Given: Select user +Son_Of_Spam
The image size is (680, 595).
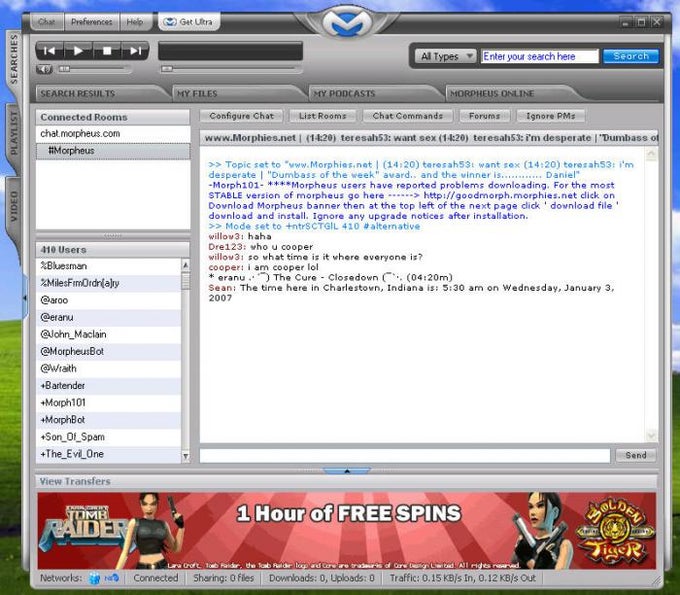Looking at the screenshot, I should click(108, 437).
